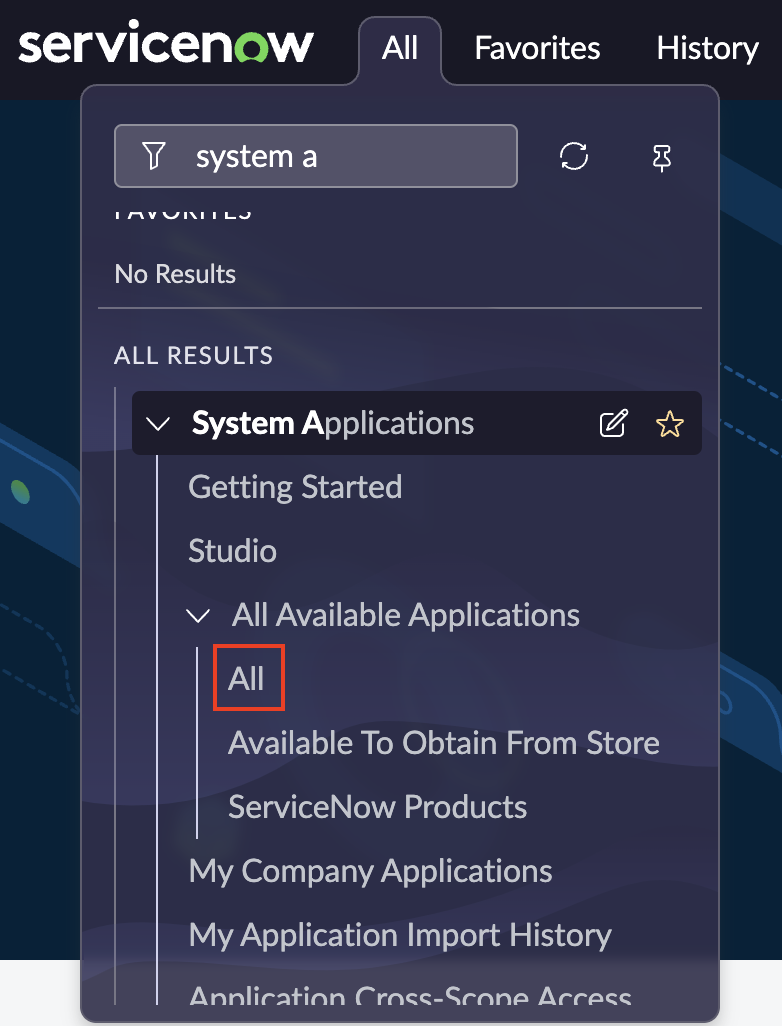This screenshot has width=782, height=1026.
Task: Add System Applications to favorites
Action: pos(669,423)
